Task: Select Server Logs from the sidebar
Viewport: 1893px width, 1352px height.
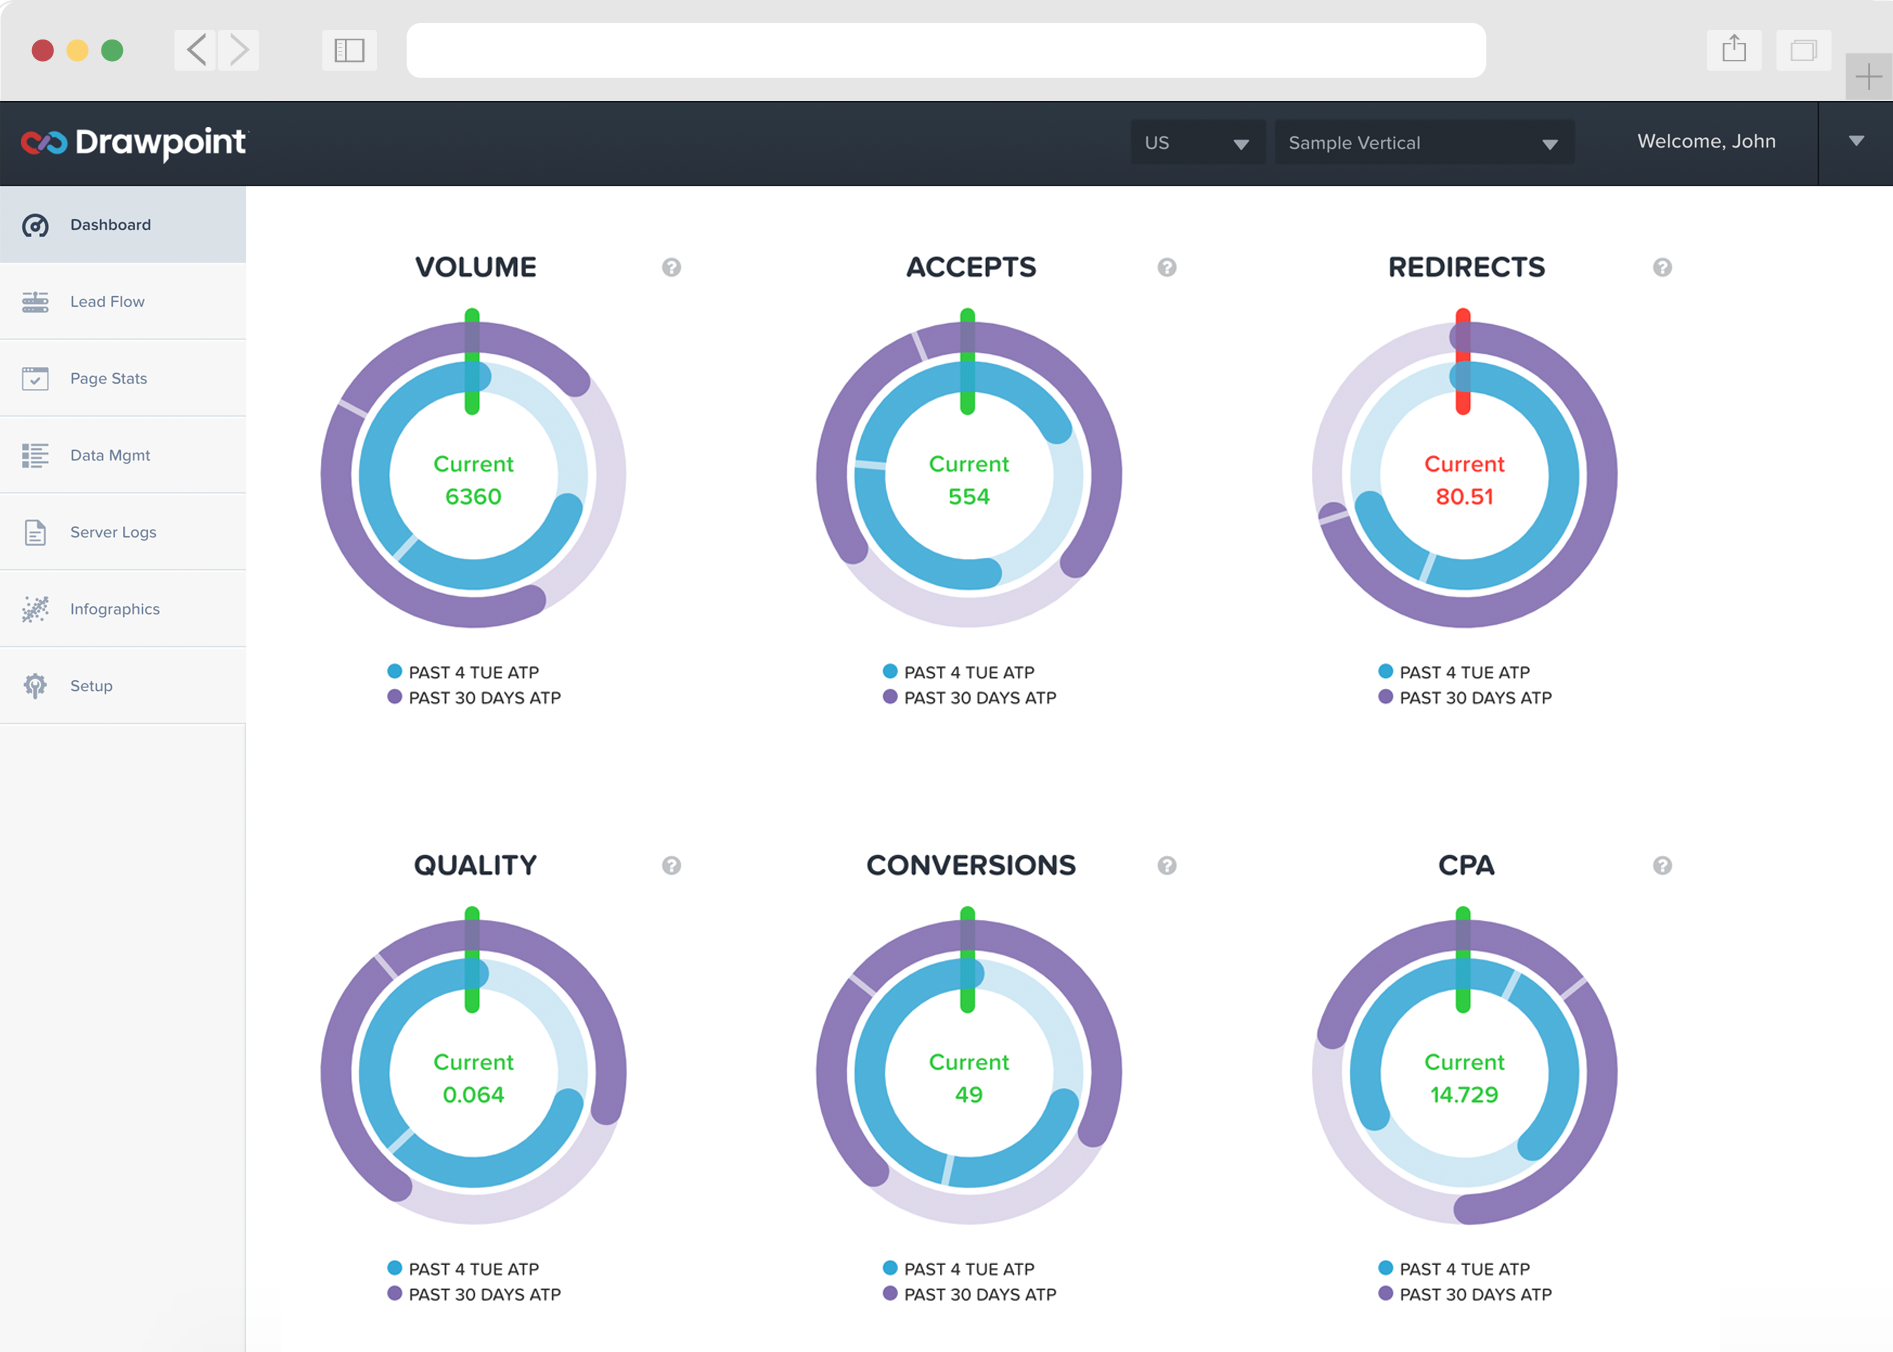Action: 113,532
